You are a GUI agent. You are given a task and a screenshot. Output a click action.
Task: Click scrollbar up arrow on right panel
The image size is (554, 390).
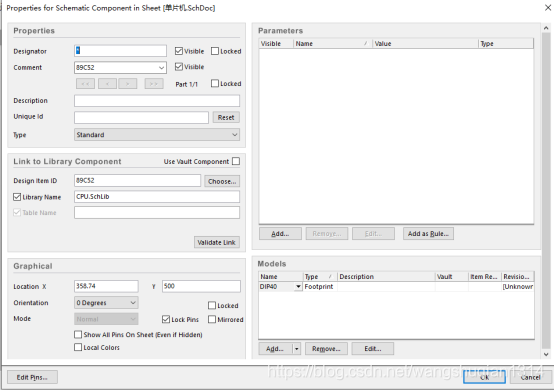click(546, 28)
